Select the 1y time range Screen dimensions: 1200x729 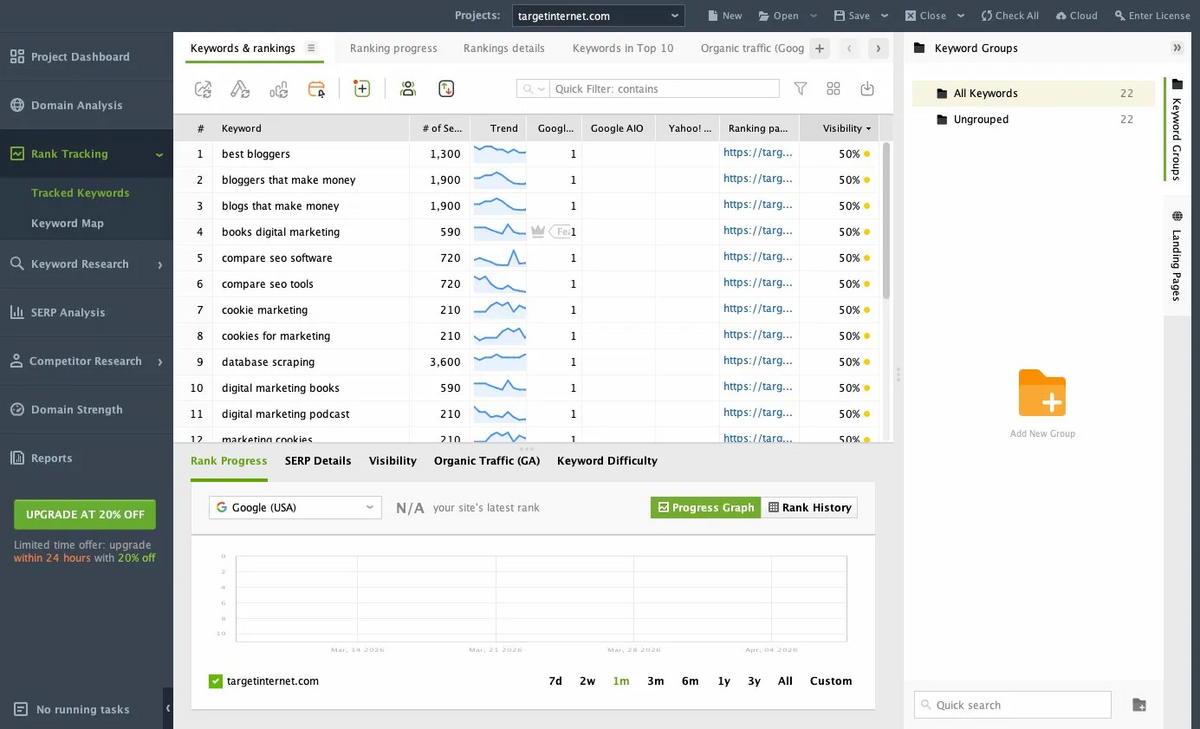coord(723,681)
